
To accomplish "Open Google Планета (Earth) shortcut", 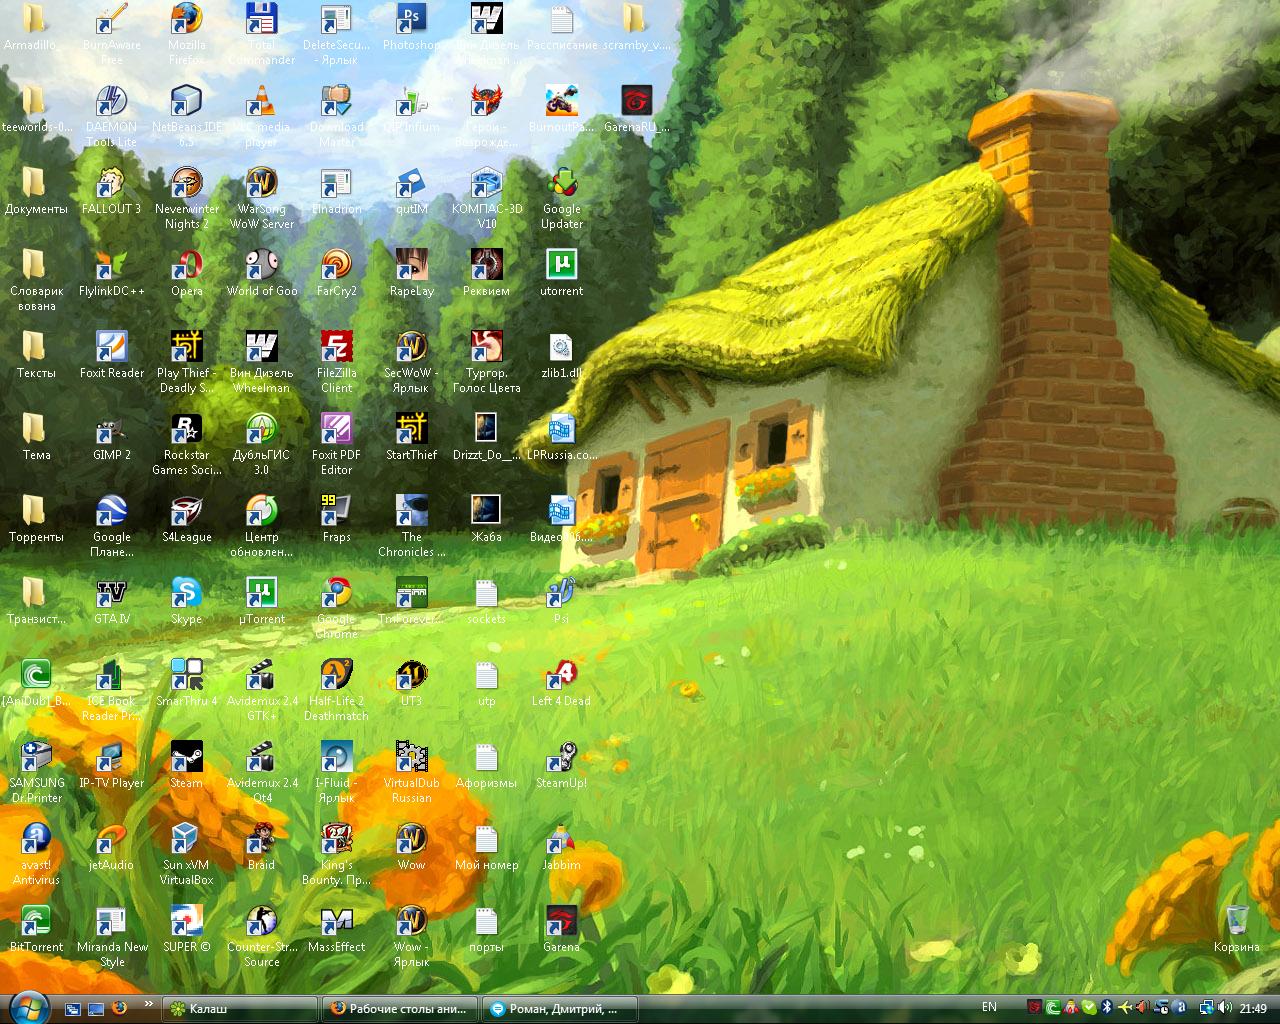I will click(x=112, y=526).
